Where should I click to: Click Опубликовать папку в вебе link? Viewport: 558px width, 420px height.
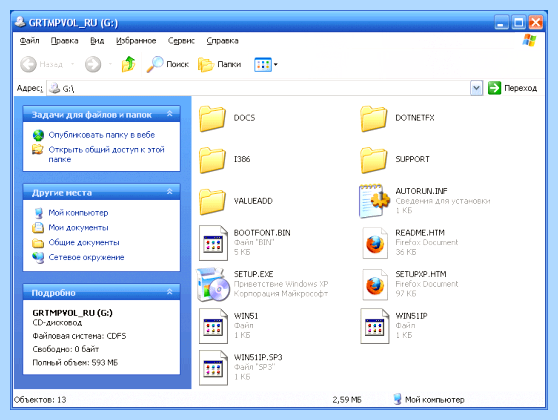[x=102, y=135]
